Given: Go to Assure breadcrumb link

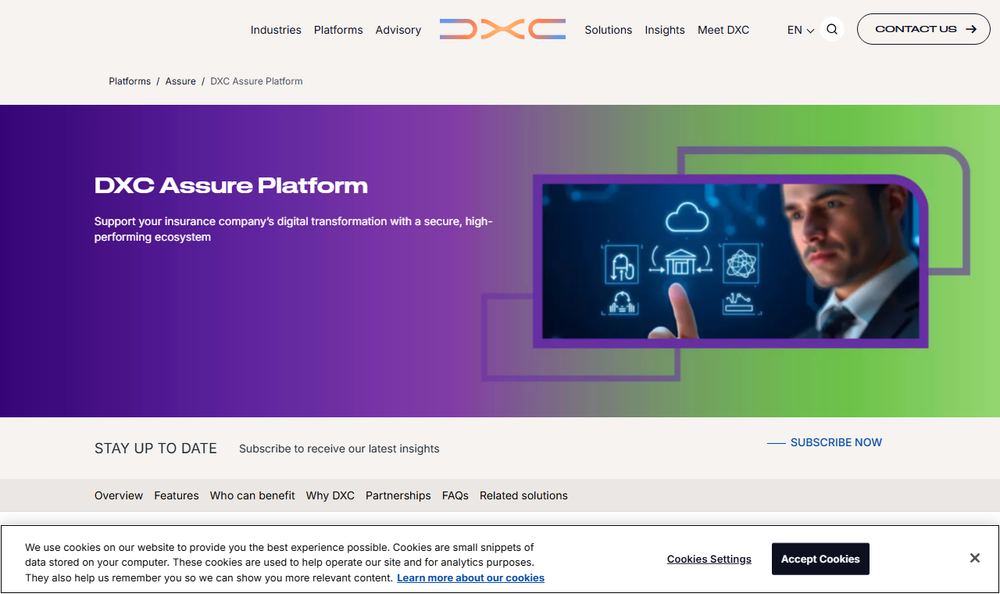Looking at the screenshot, I should (x=180, y=81).
